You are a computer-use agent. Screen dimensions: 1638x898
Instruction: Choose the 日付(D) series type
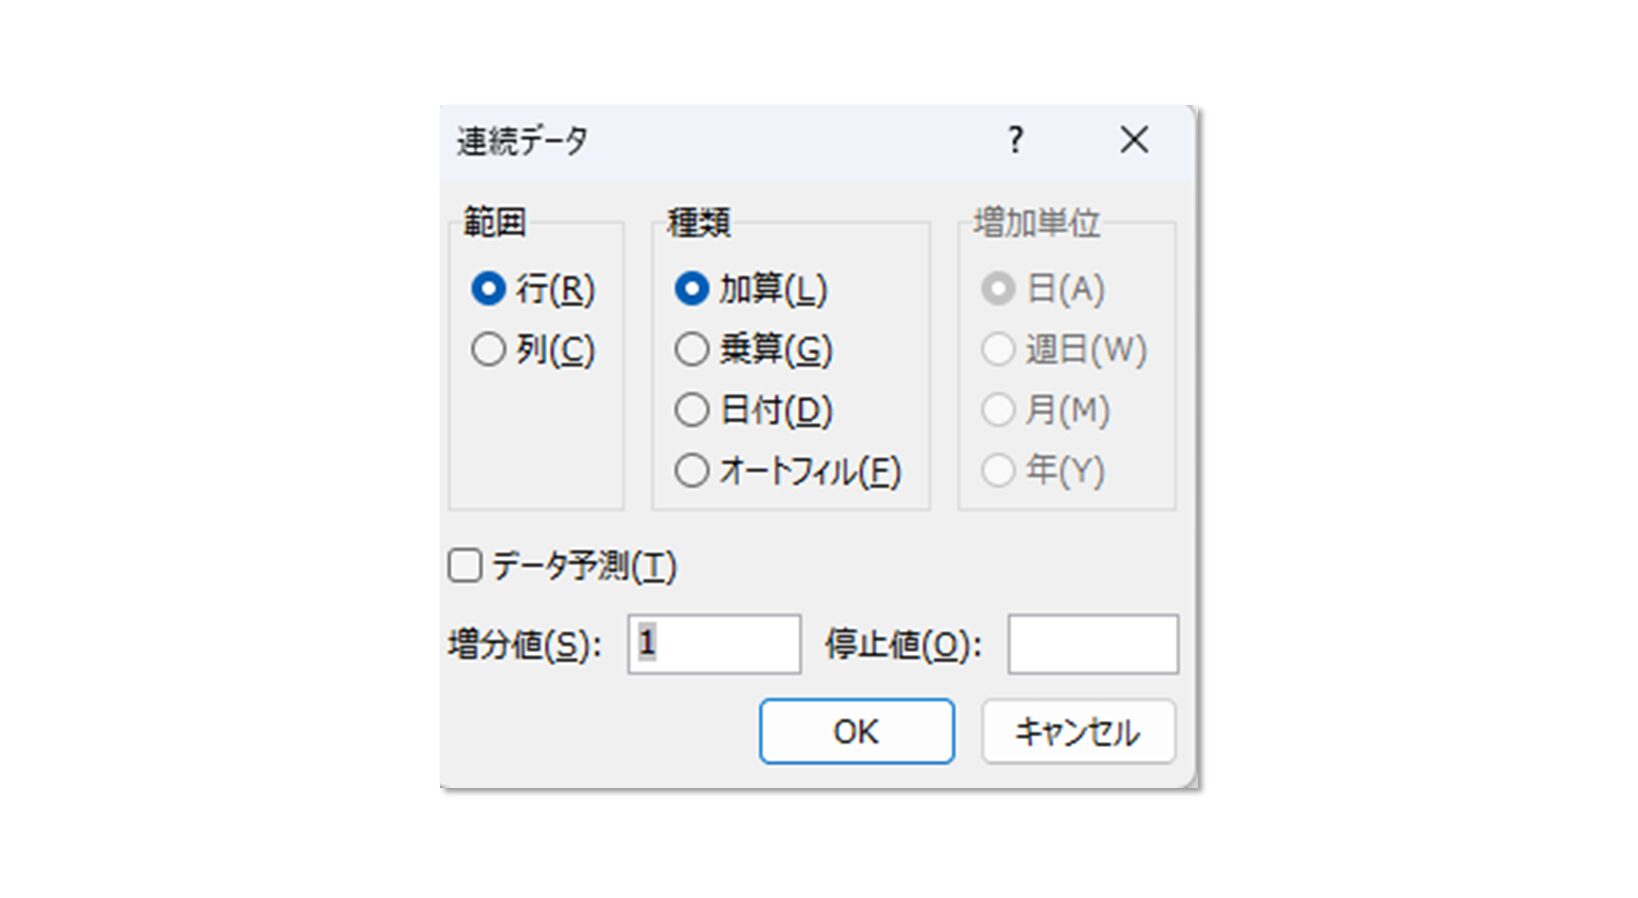(692, 410)
